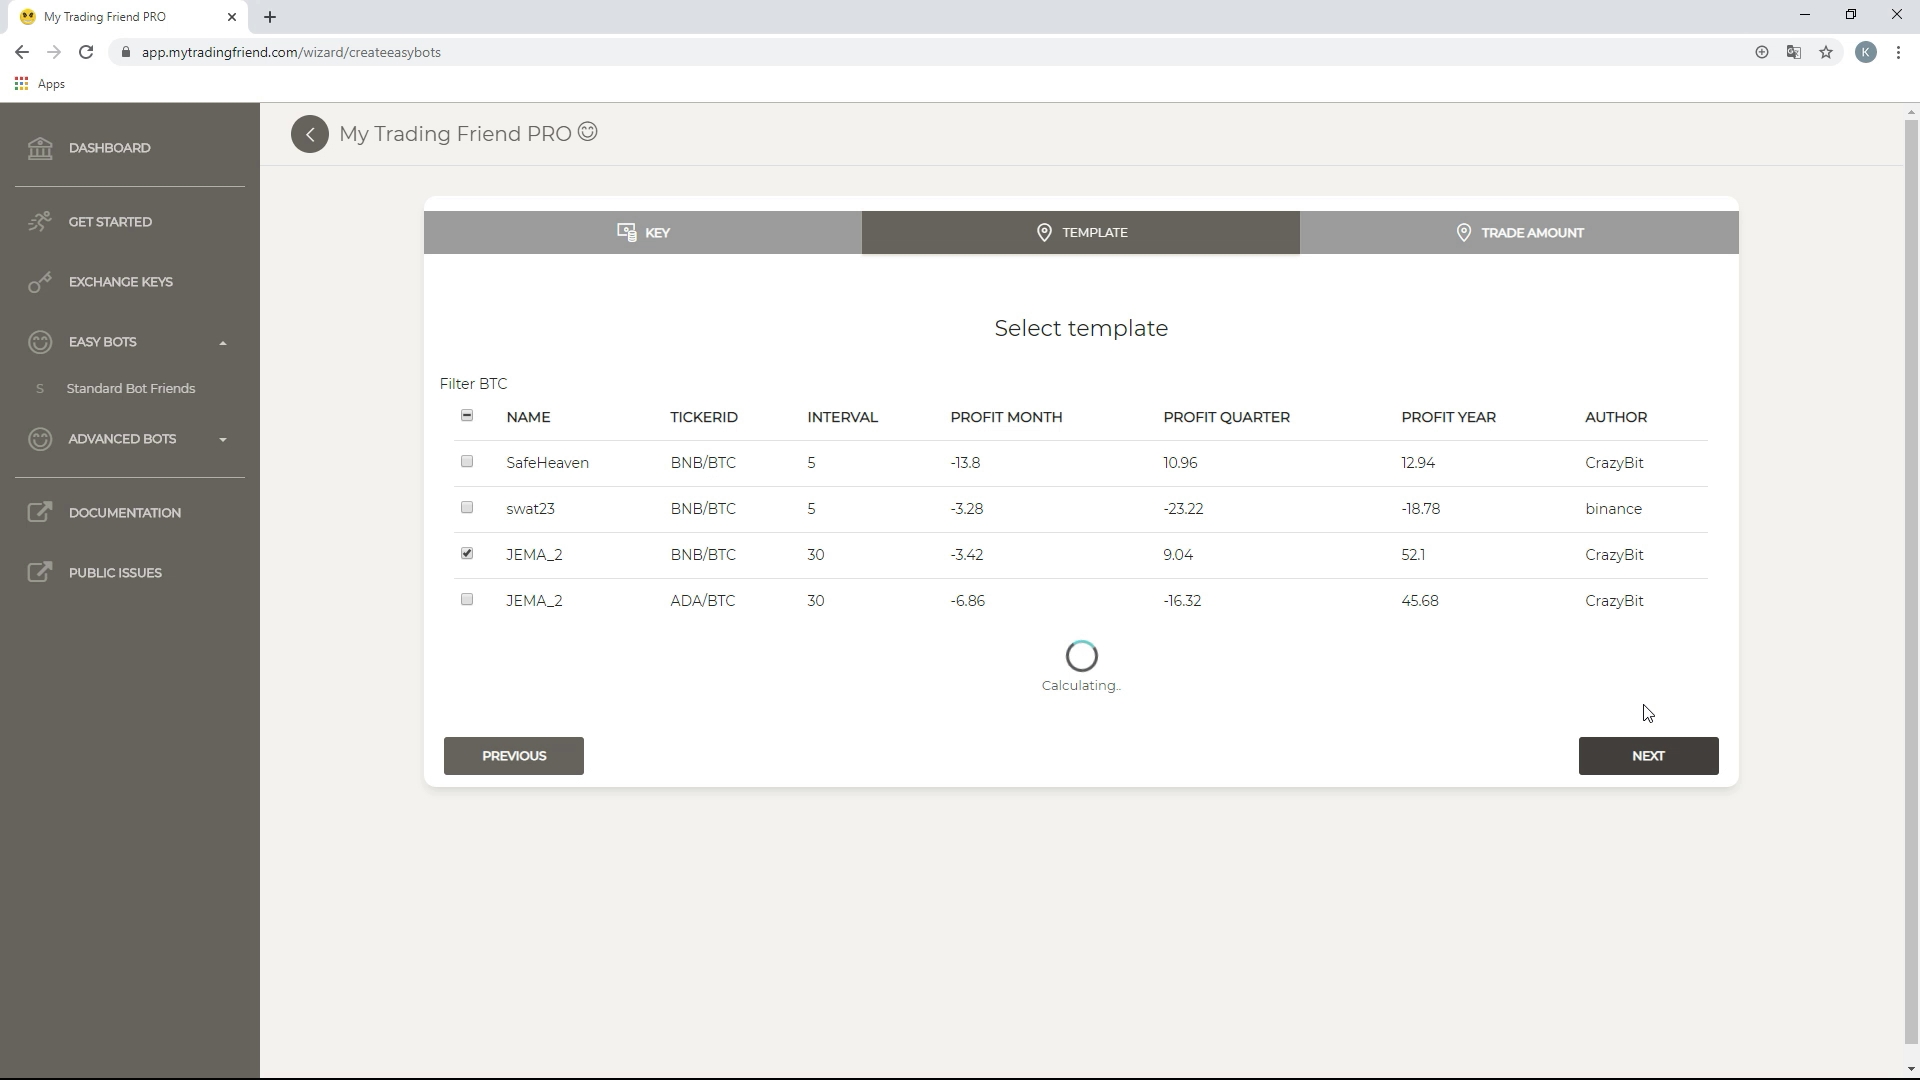Click the PREVIOUS button

pos(513,755)
